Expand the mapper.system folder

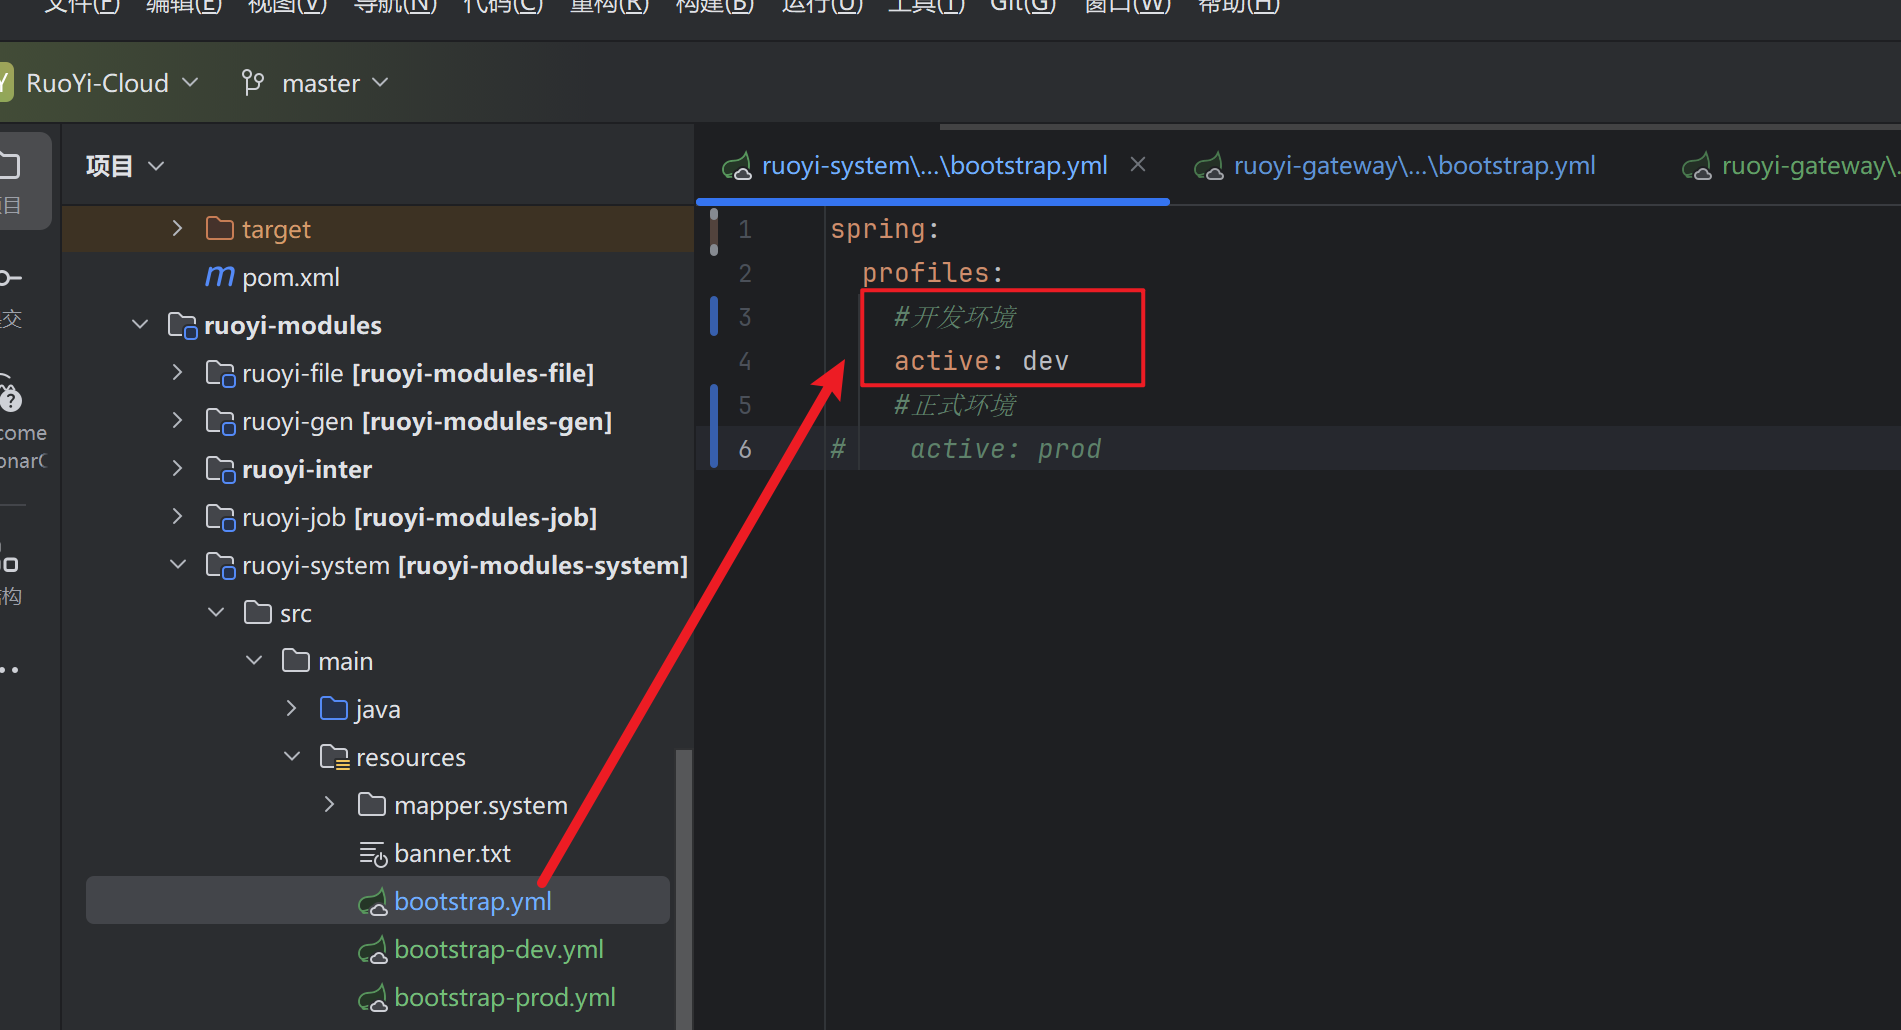330,805
